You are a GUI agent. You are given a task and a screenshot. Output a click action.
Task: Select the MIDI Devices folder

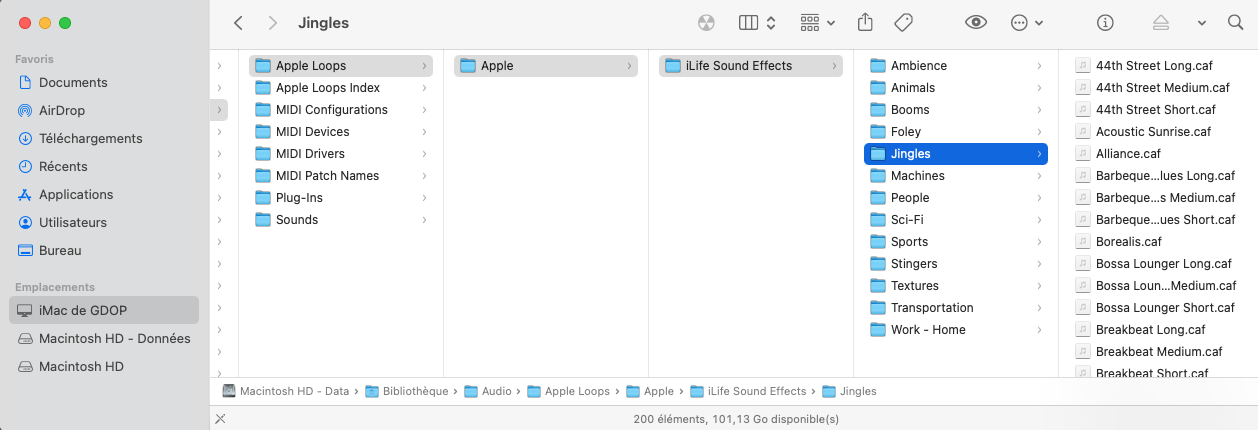pyautogui.click(x=341, y=132)
